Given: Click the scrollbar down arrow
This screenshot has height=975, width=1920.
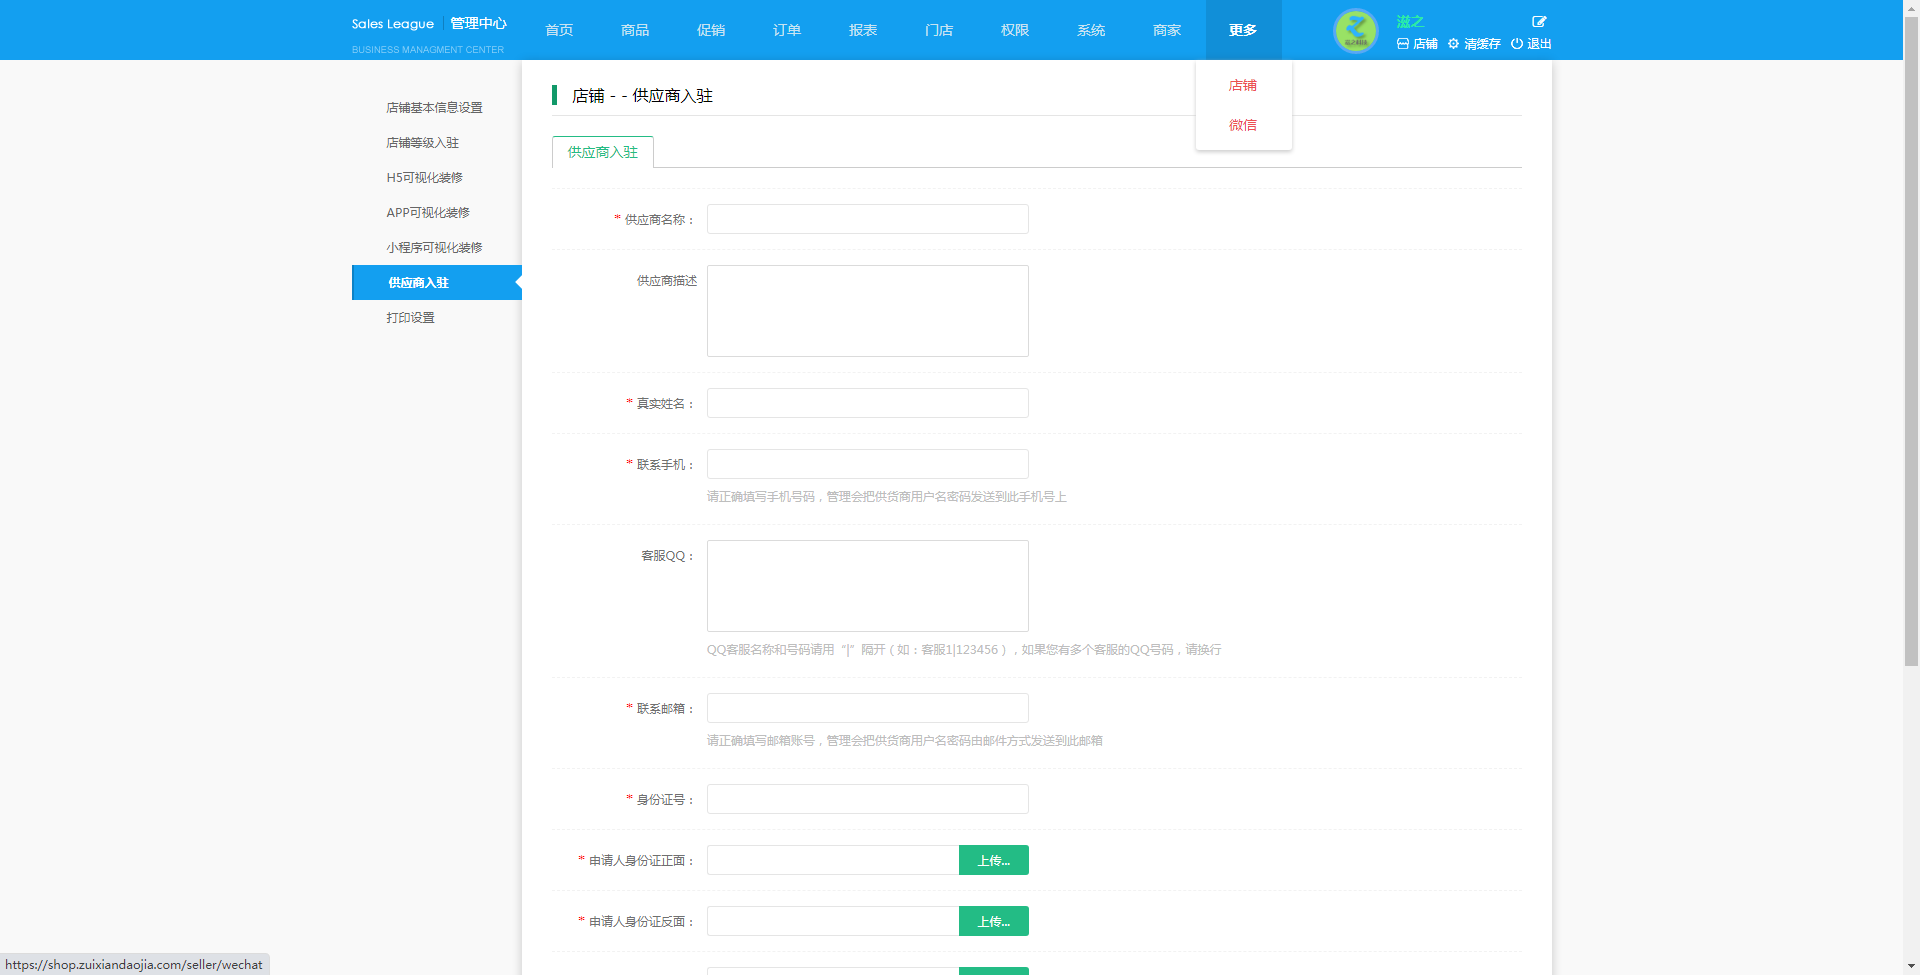Looking at the screenshot, I should pyautogui.click(x=1911, y=967).
